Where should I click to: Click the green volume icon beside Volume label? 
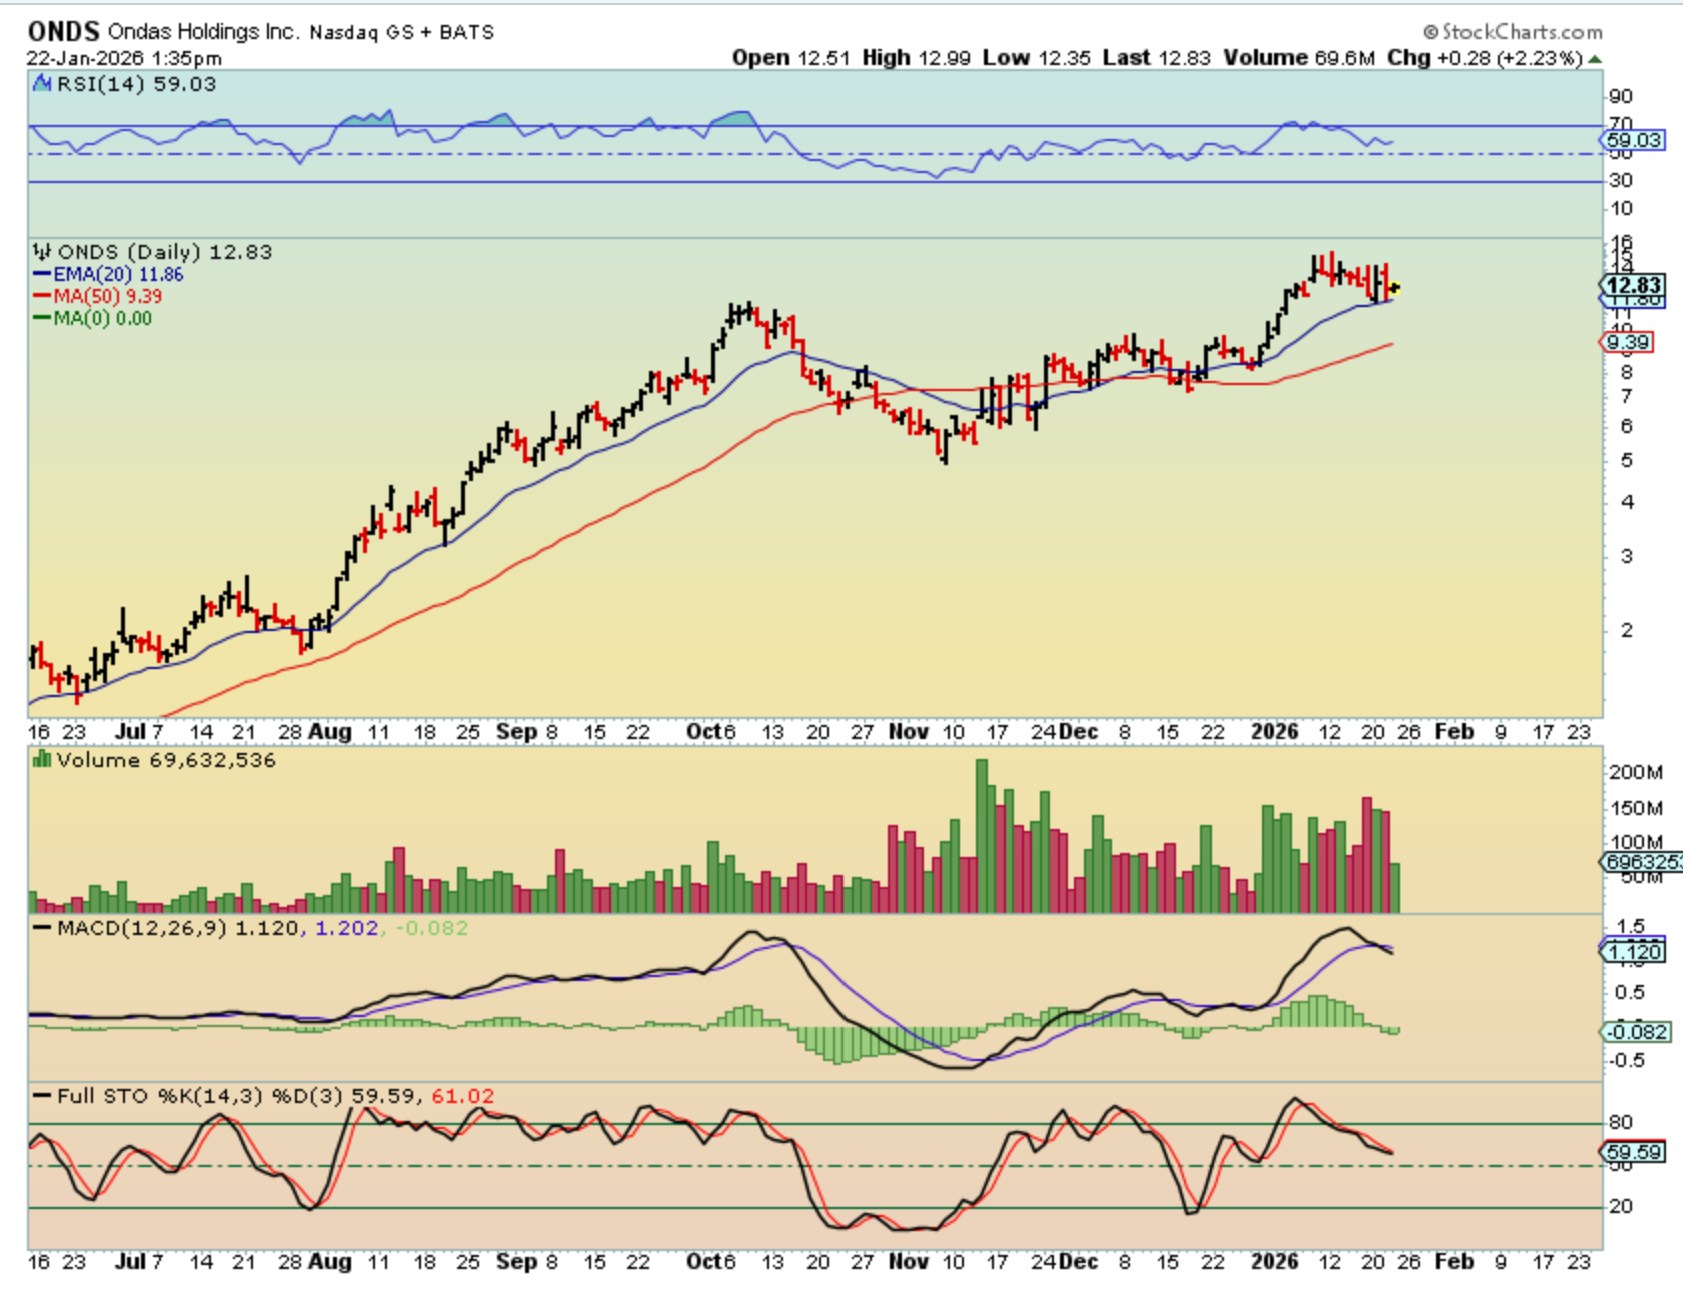click(42, 760)
